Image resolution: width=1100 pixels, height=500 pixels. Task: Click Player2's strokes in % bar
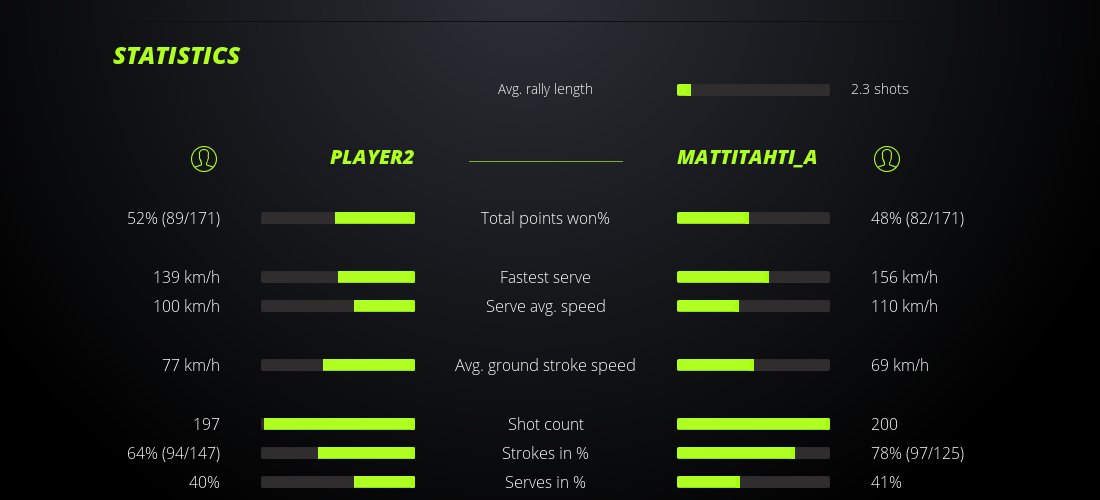click(x=338, y=453)
